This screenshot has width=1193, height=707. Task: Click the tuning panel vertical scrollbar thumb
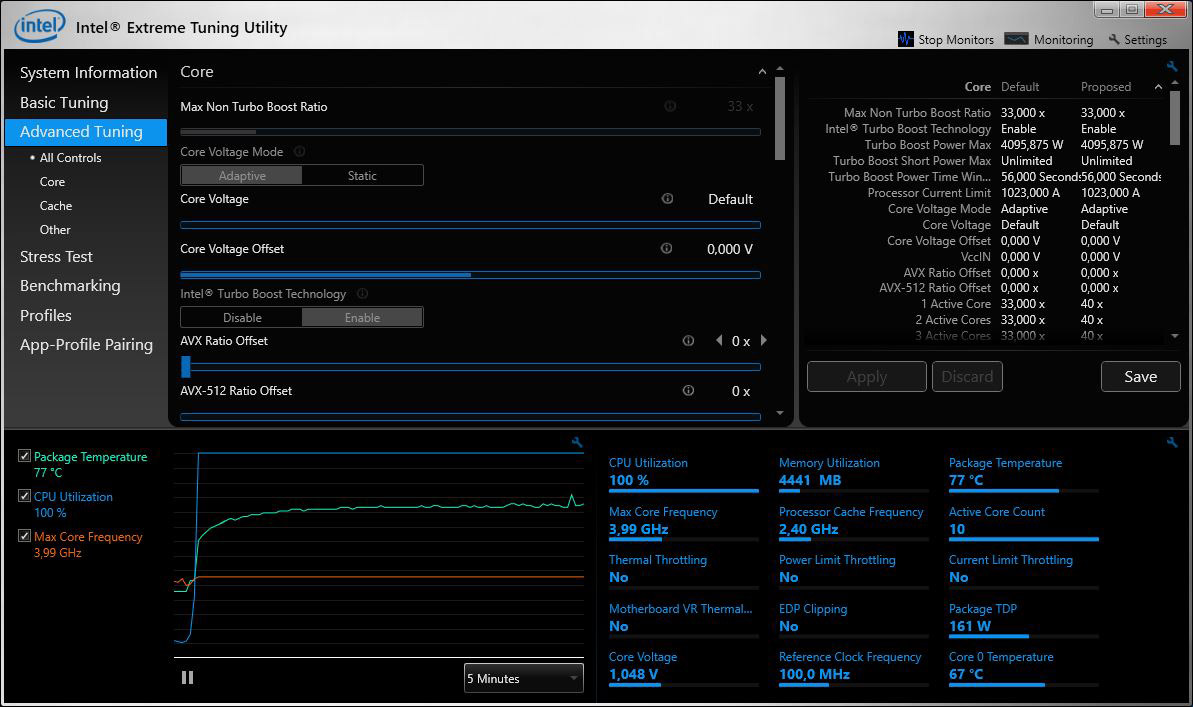click(x=780, y=119)
